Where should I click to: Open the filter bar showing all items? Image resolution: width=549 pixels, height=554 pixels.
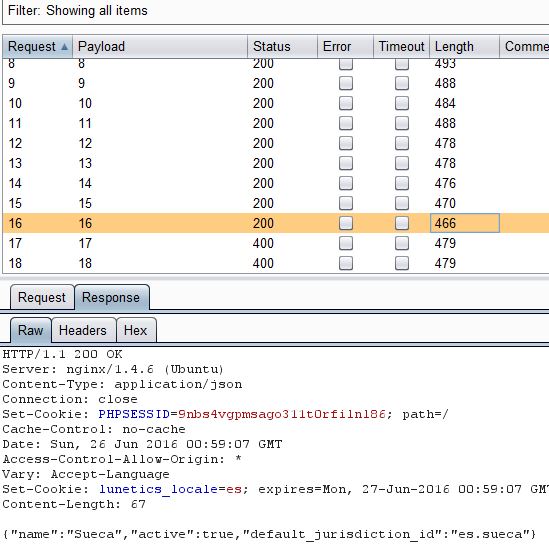tap(276, 11)
